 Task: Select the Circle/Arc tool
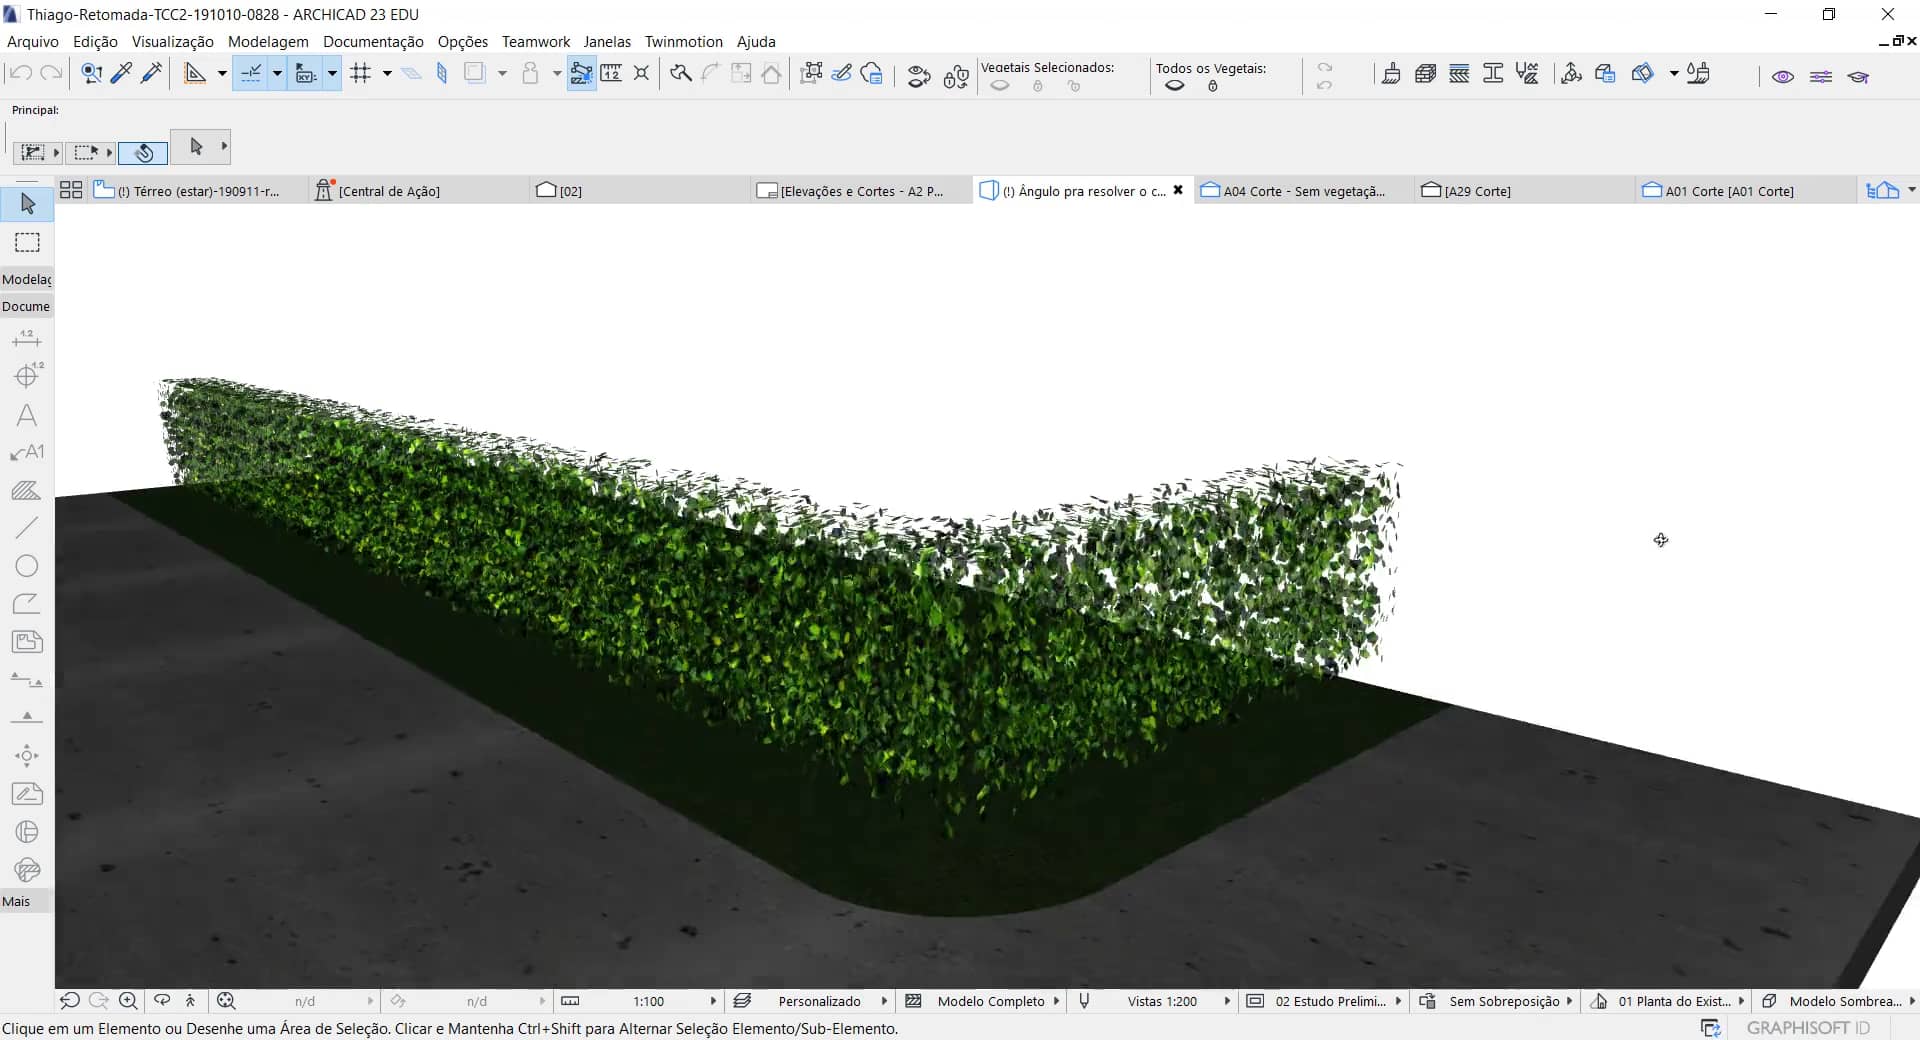(27, 566)
